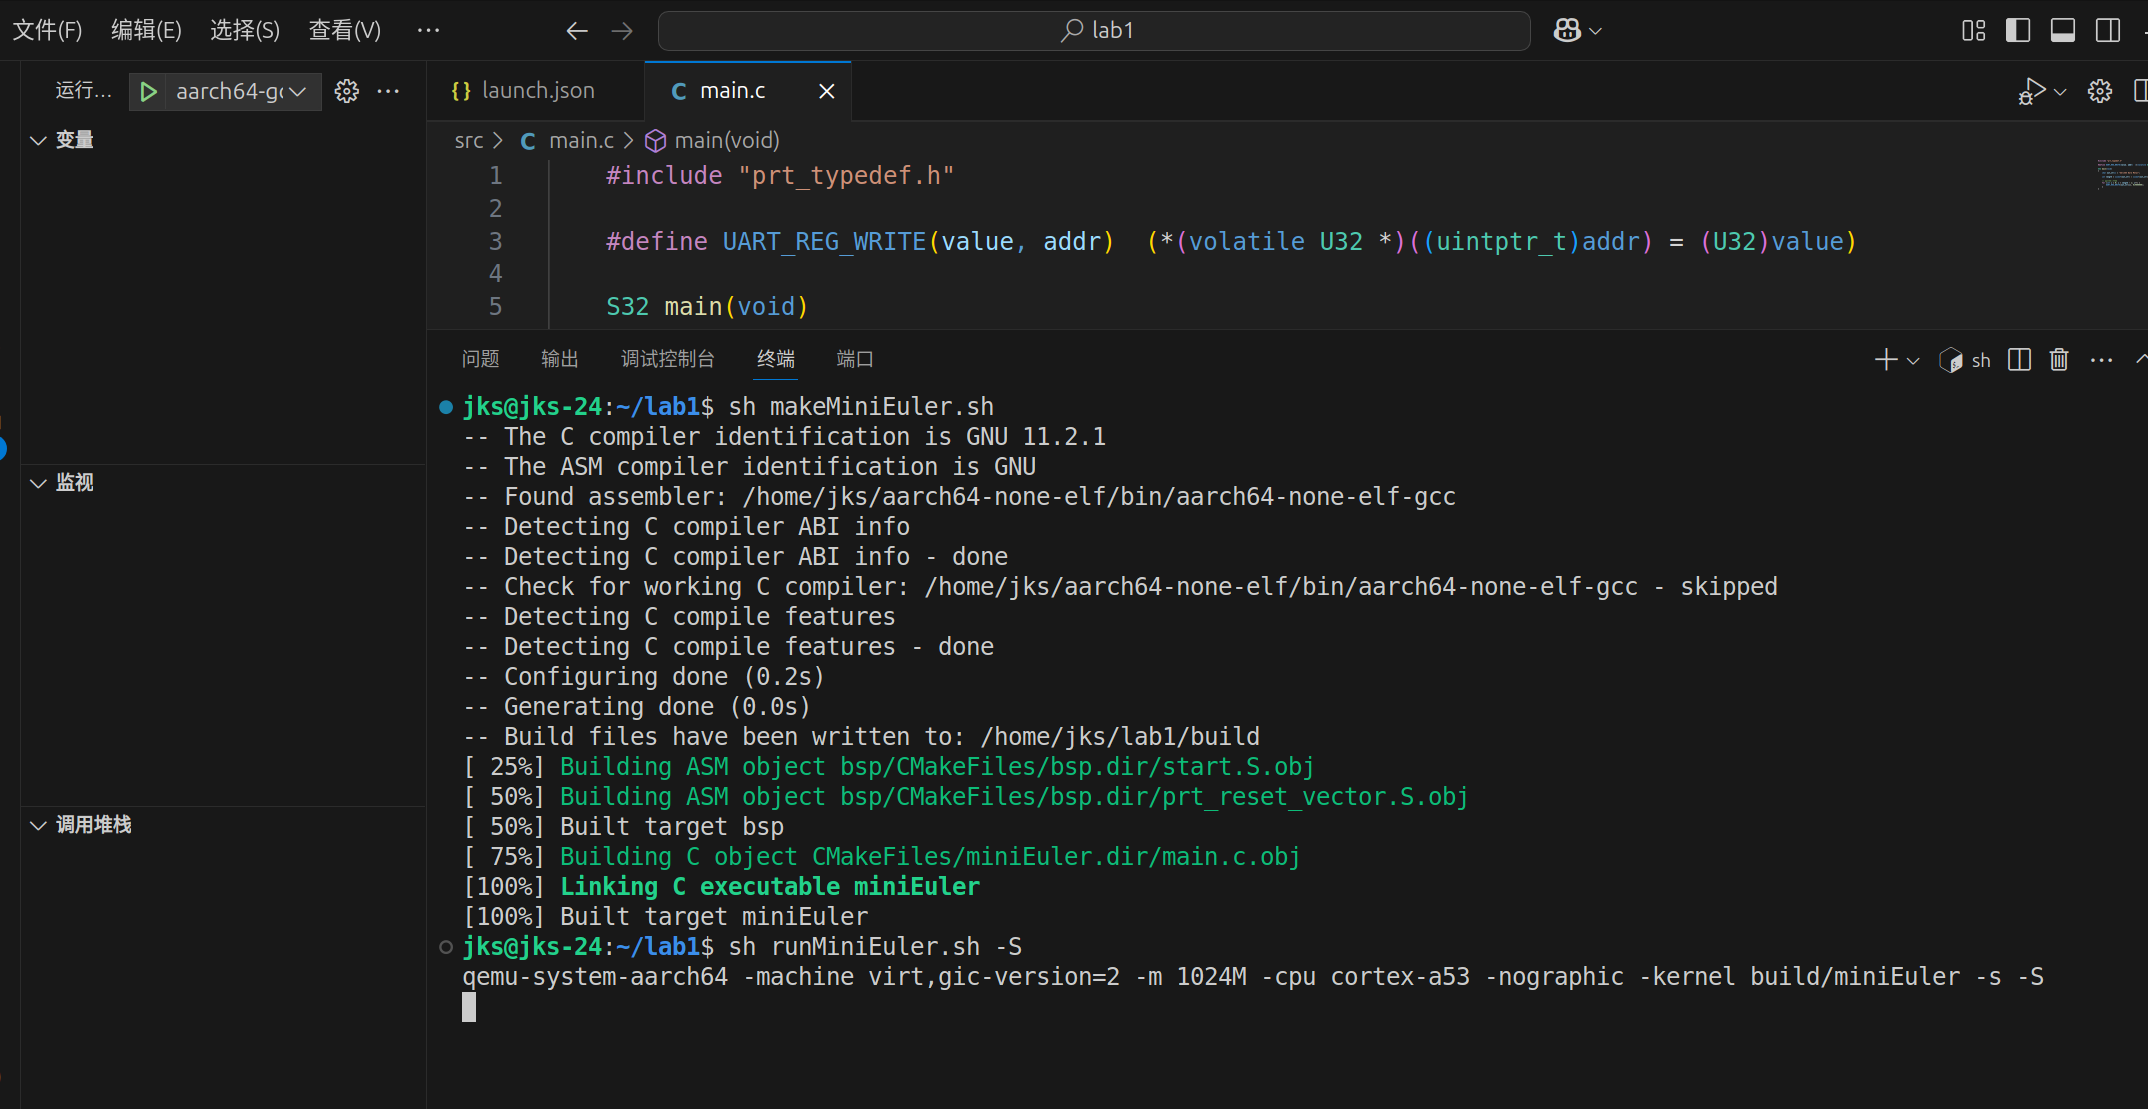Screen dimensions: 2148x1109
Task: Click the lab1 search bar at the top
Action: pos(1093,30)
